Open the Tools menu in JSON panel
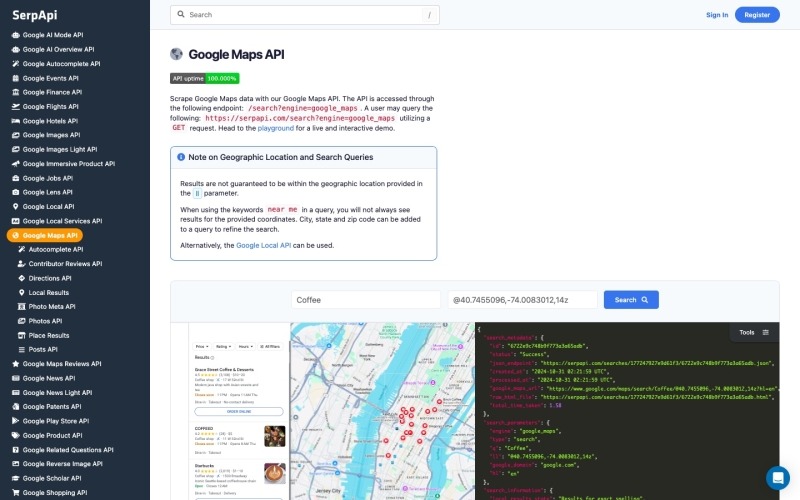Image resolution: width=800 pixels, height=500 pixels. [754, 332]
